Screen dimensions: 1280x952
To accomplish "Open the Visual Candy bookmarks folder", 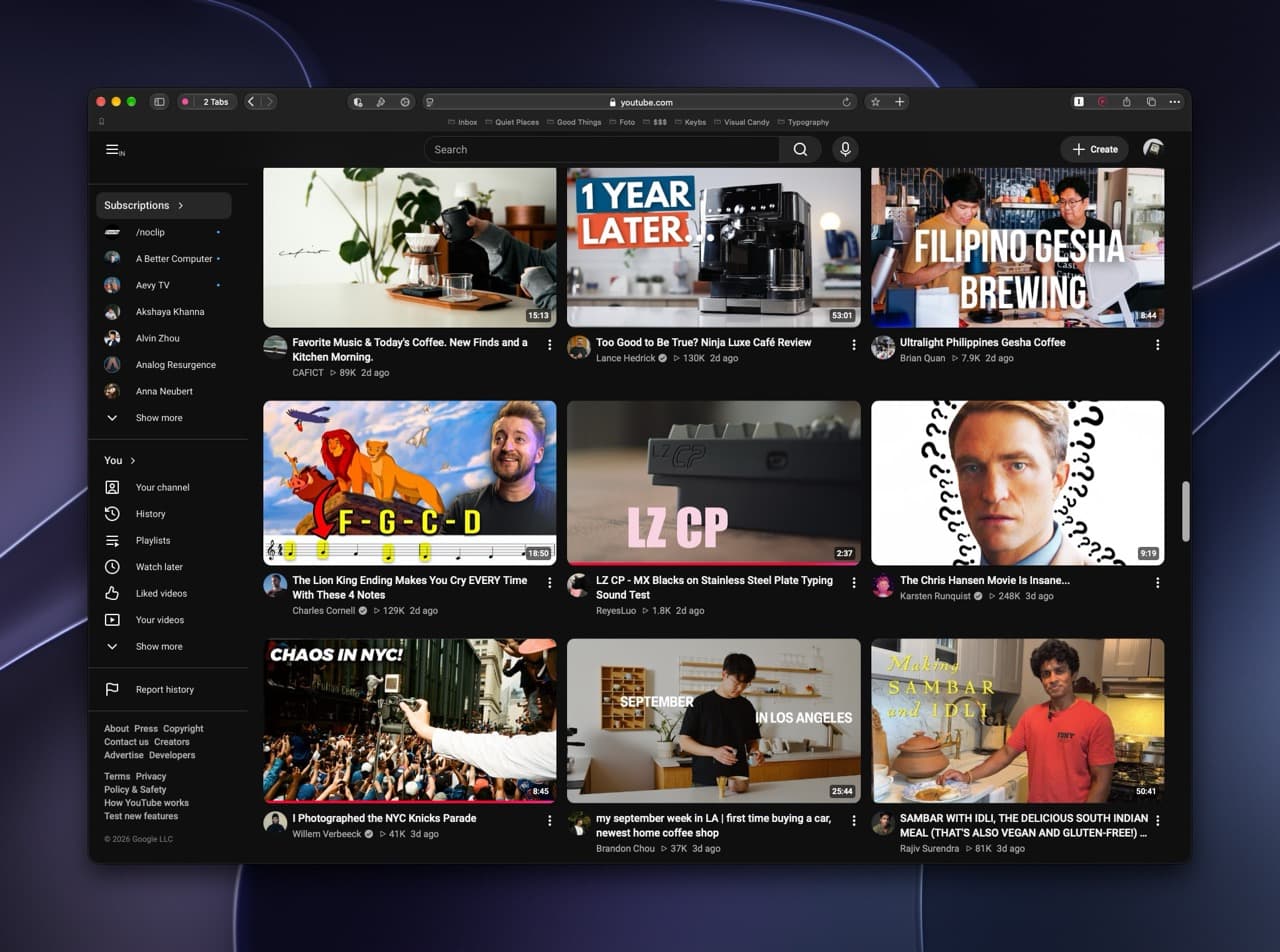I will 741,122.
